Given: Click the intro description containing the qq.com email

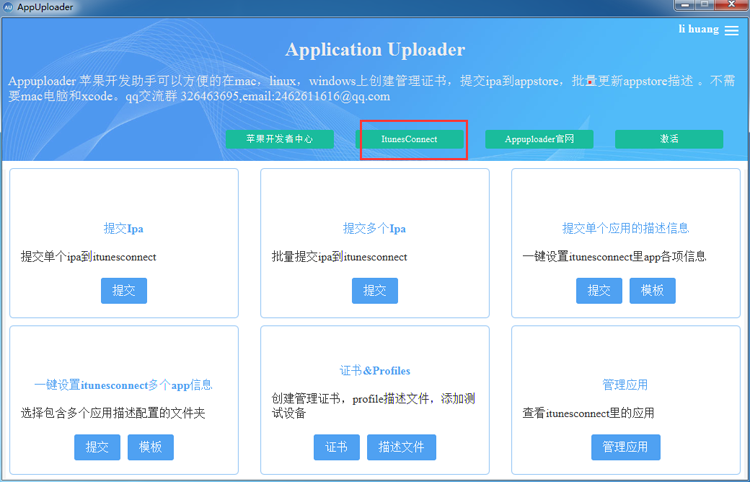Looking at the screenshot, I should (x=372, y=88).
